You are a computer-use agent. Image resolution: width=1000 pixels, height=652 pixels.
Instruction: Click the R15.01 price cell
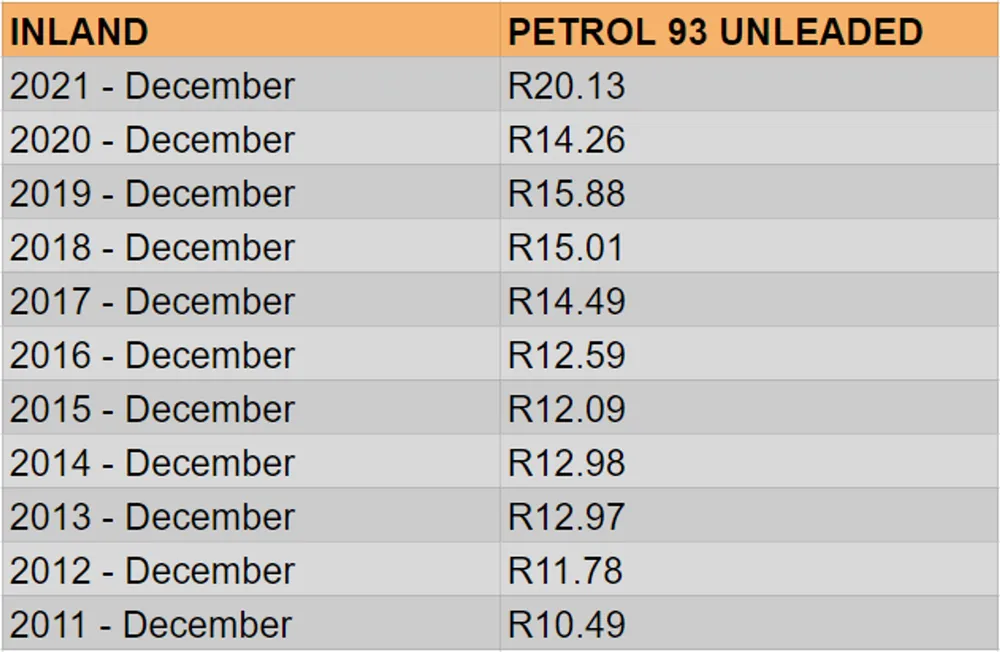[749, 246]
